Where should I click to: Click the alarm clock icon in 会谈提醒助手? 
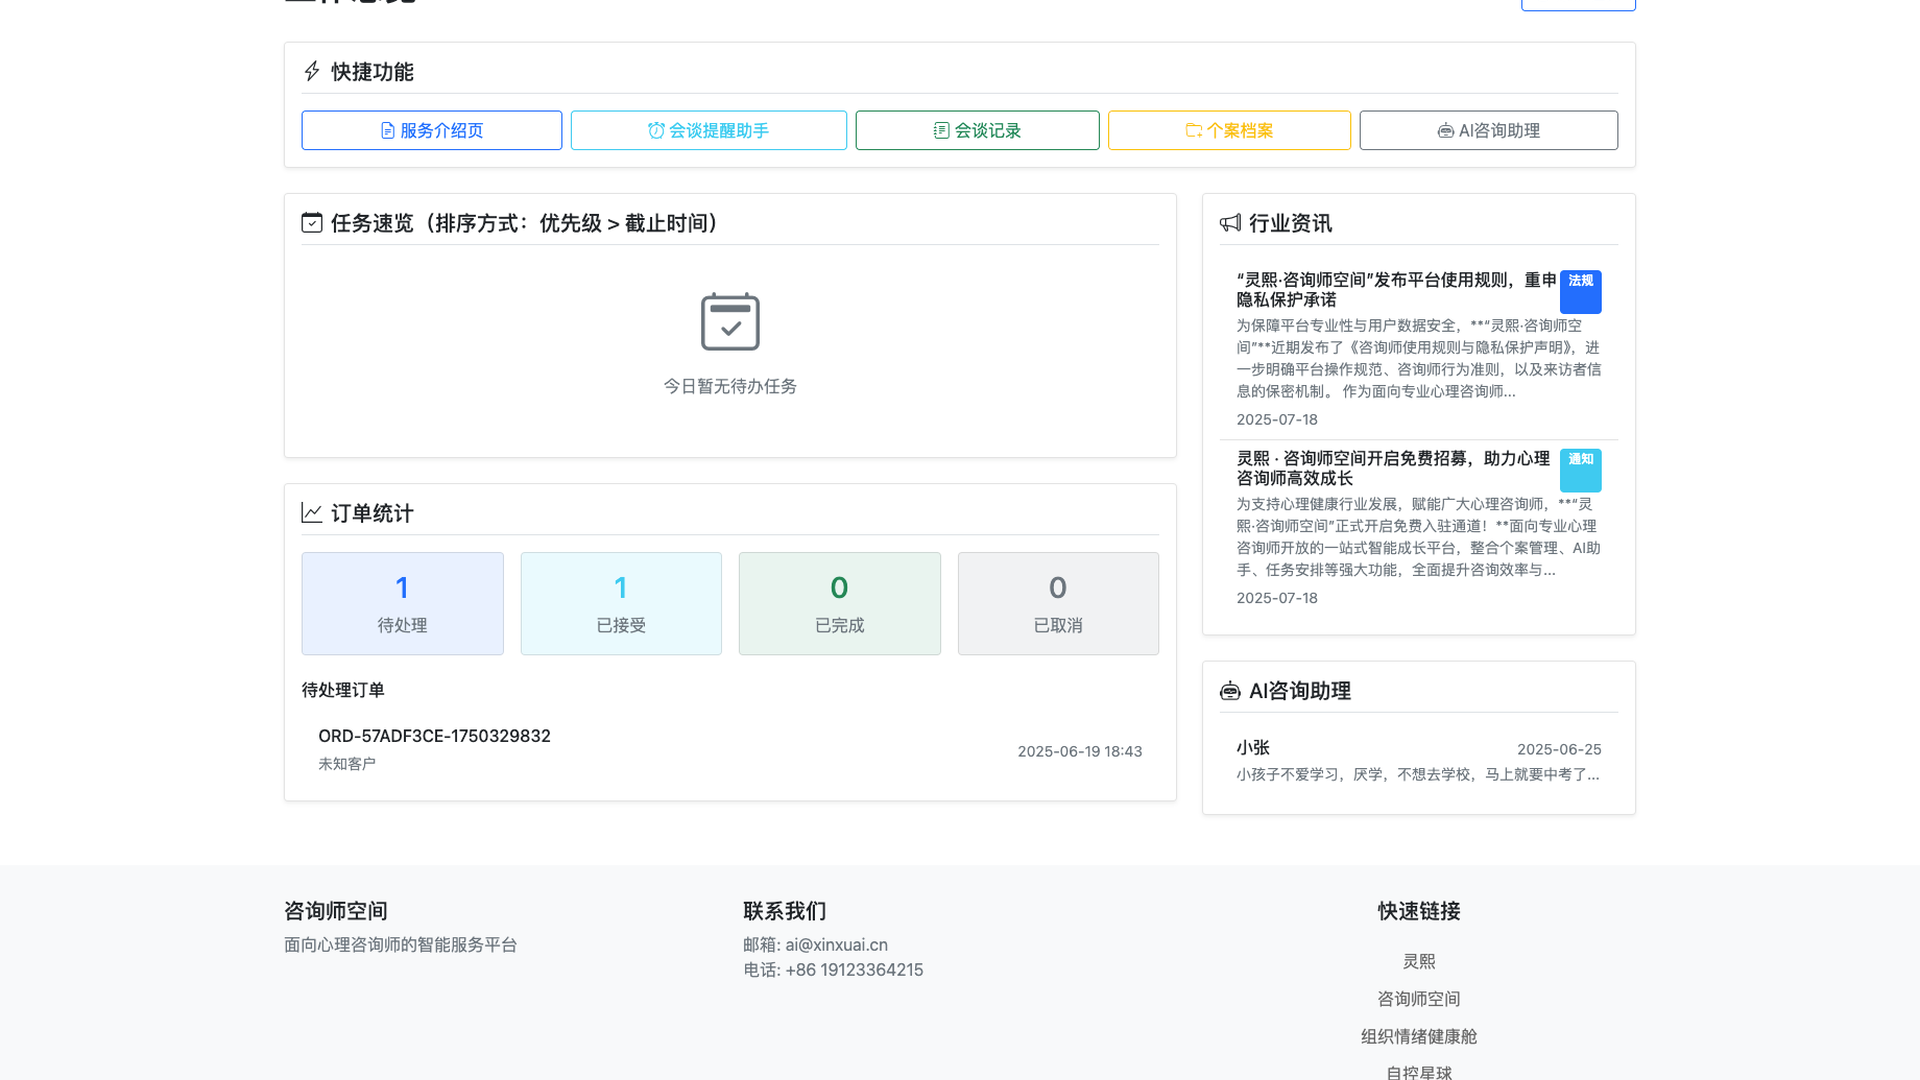[656, 131]
